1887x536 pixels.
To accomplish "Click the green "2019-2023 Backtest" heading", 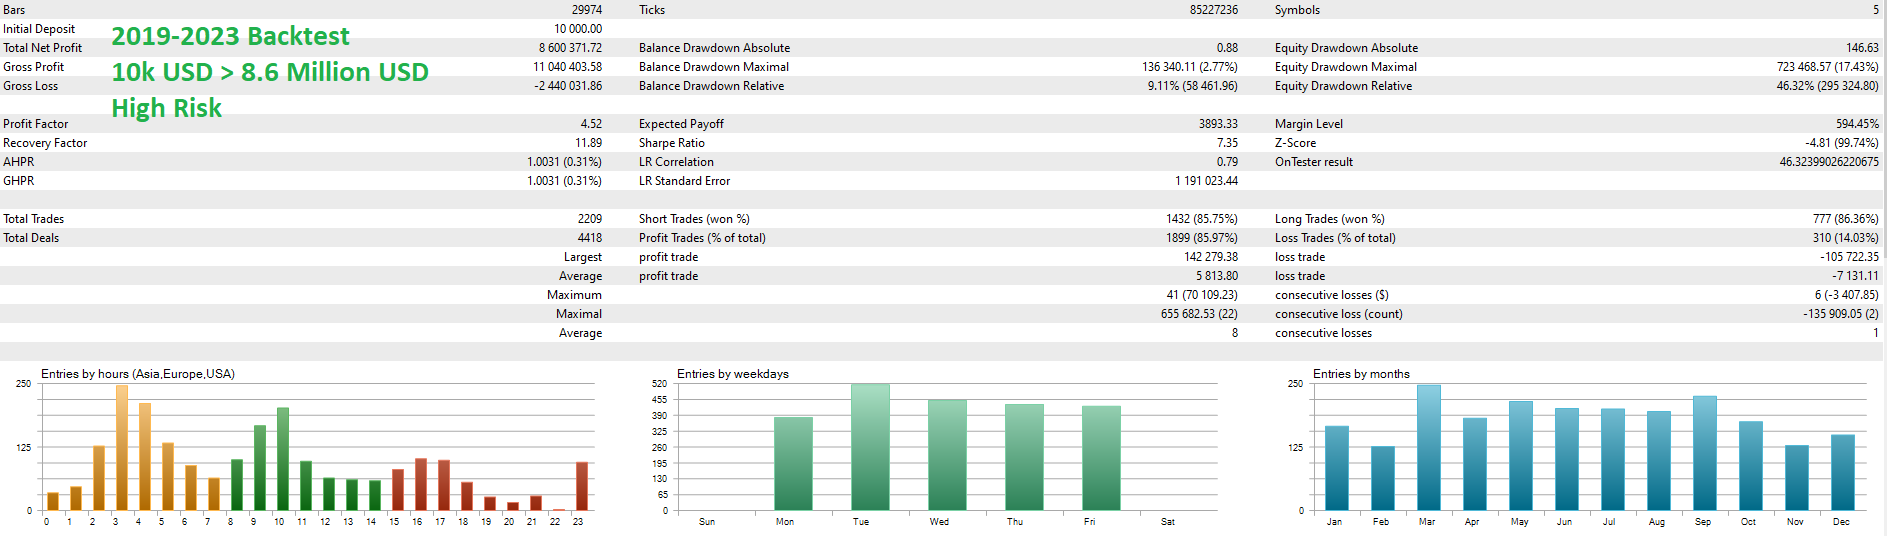I will pos(230,36).
